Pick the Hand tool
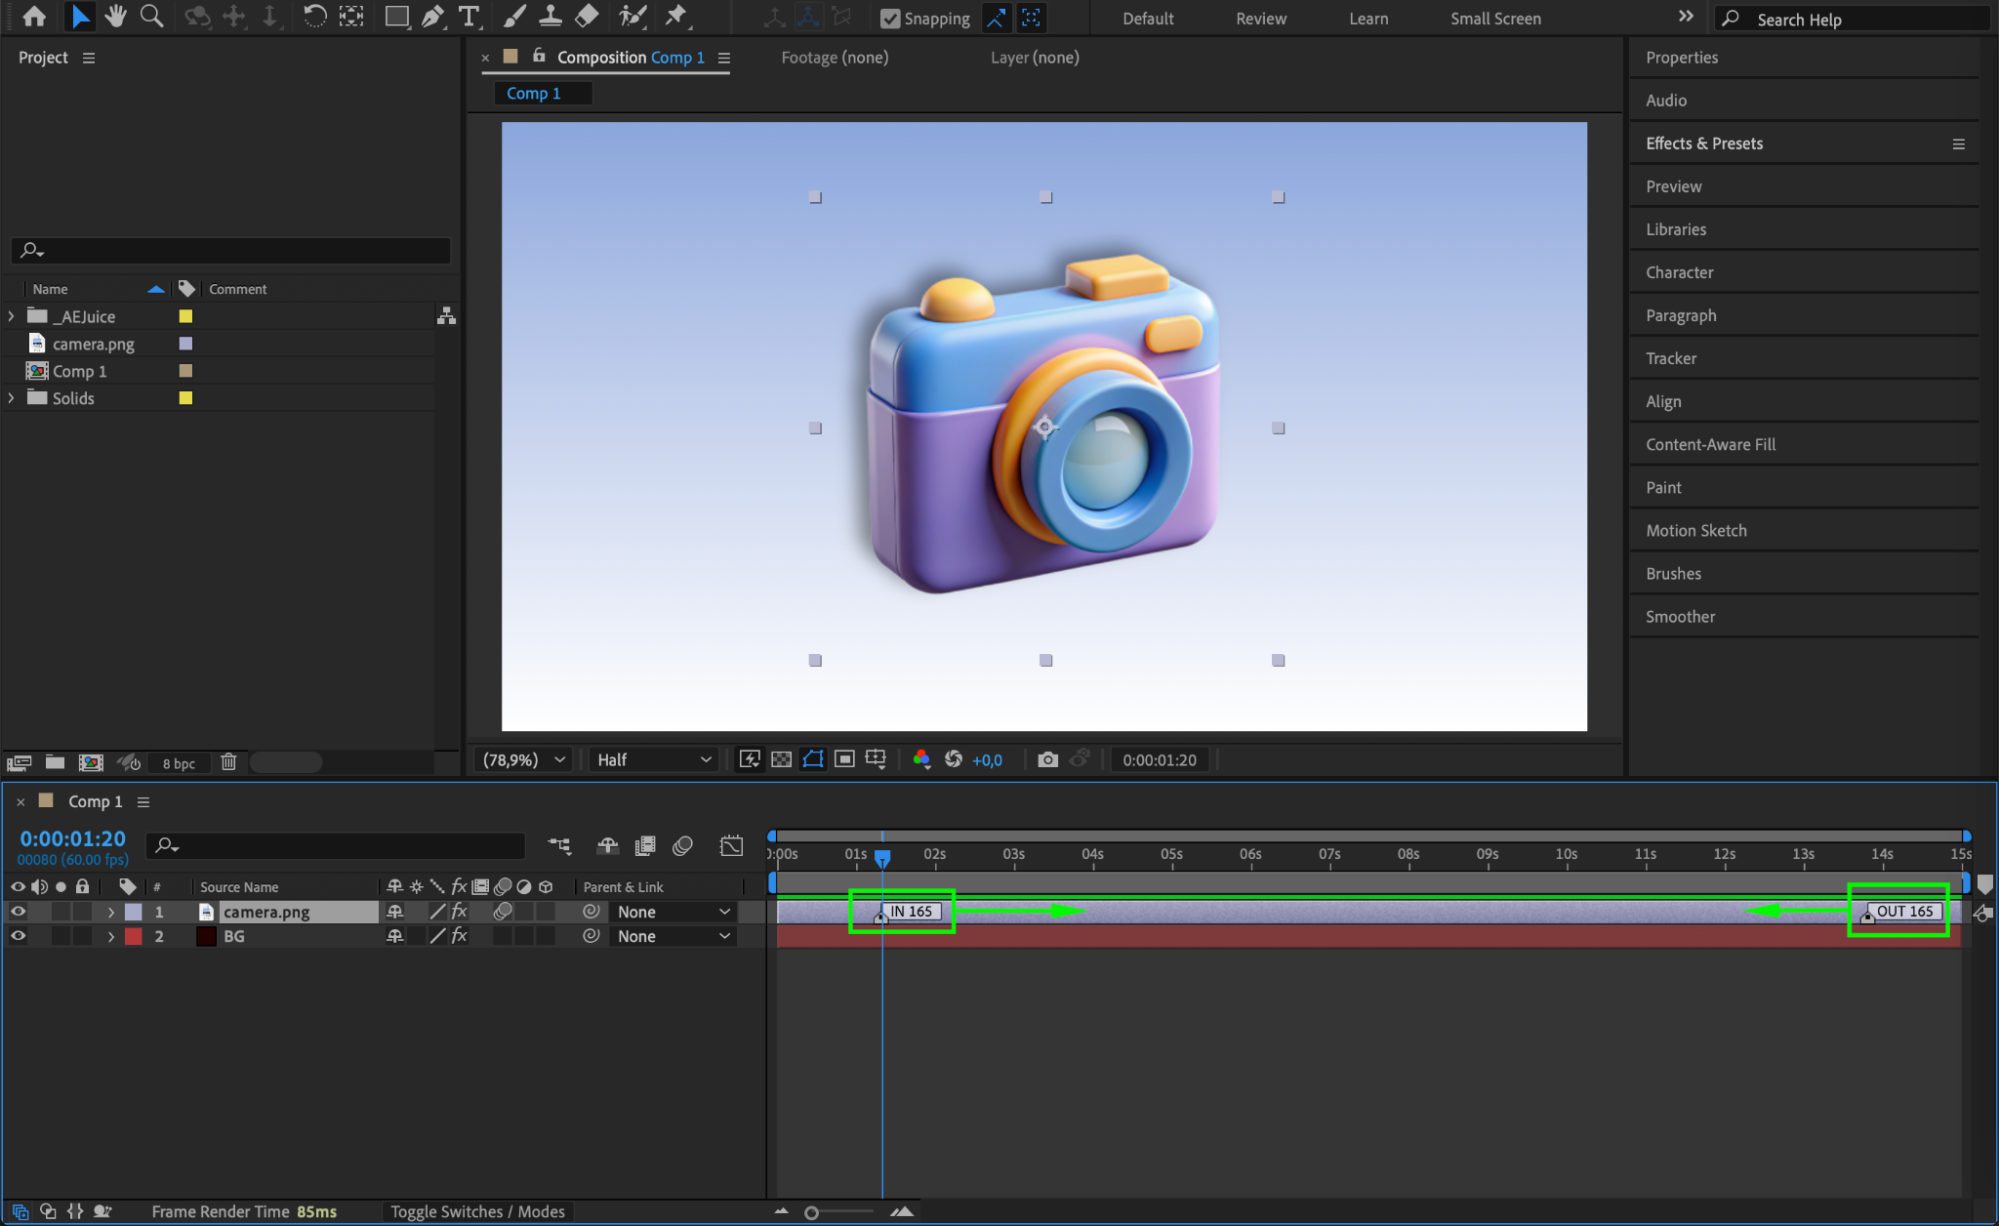 point(116,17)
